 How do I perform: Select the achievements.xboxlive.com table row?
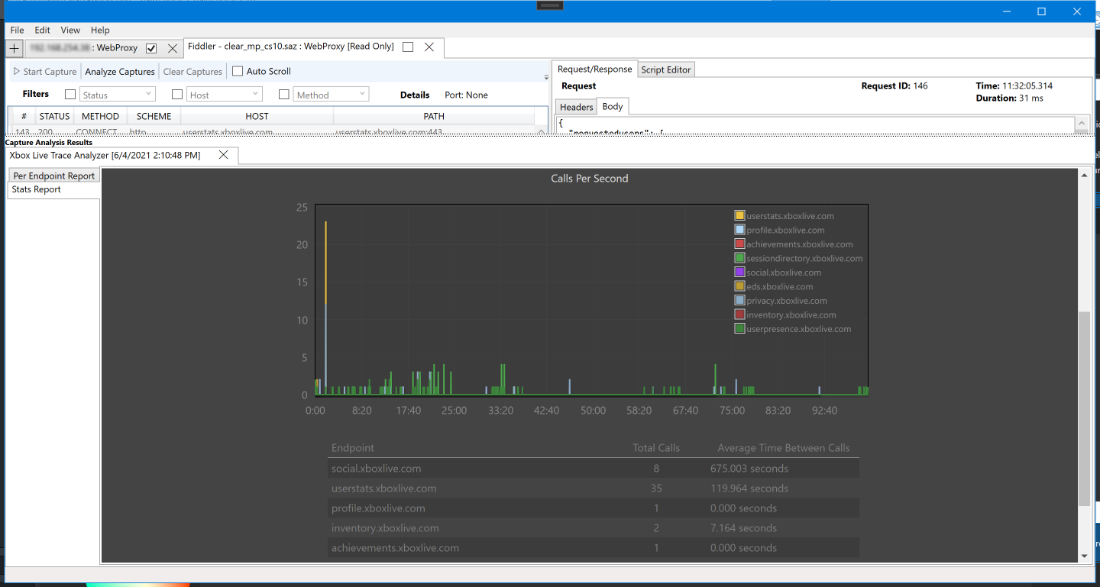click(x=594, y=548)
